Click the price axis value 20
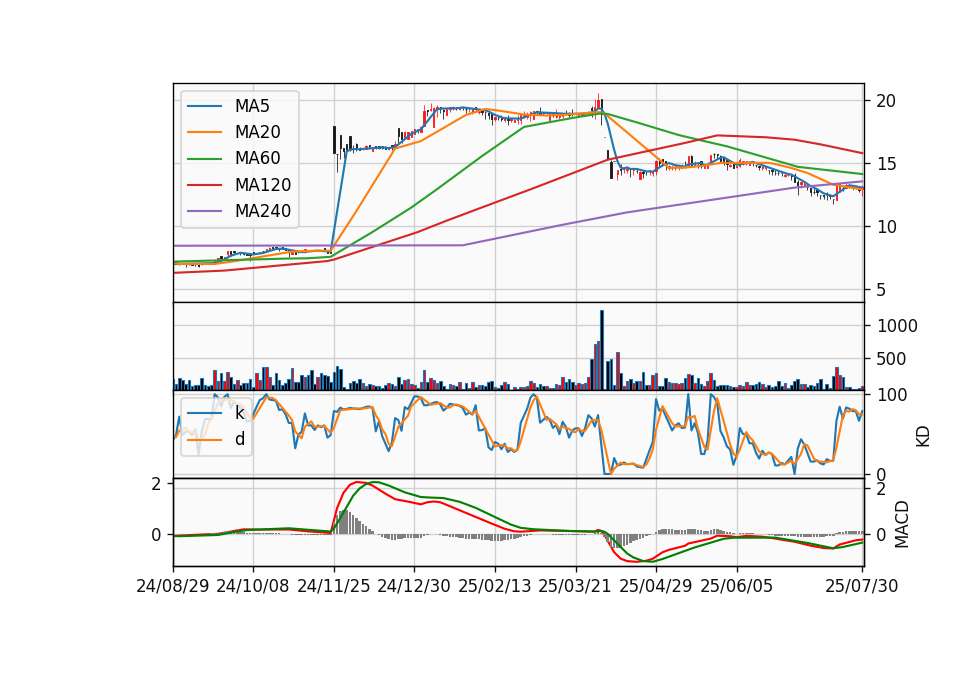 click(885, 101)
